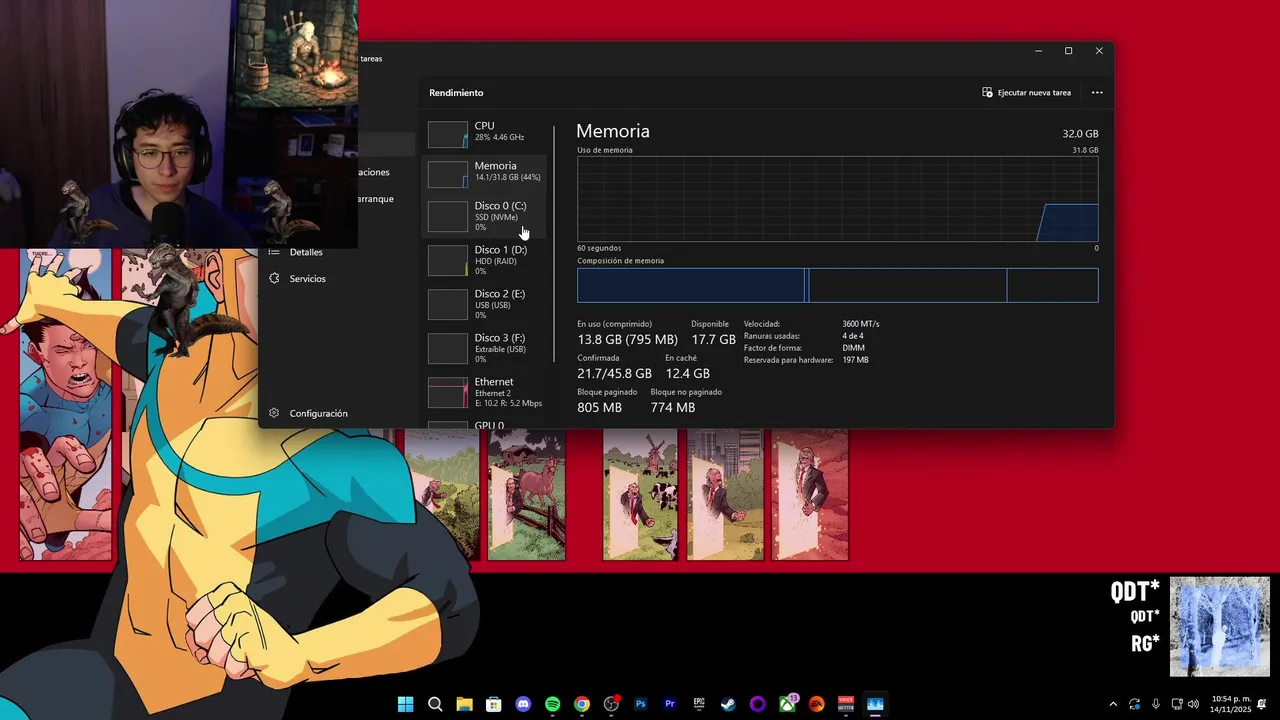Open network settings tray icon
1280x720 pixels.
click(1177, 704)
